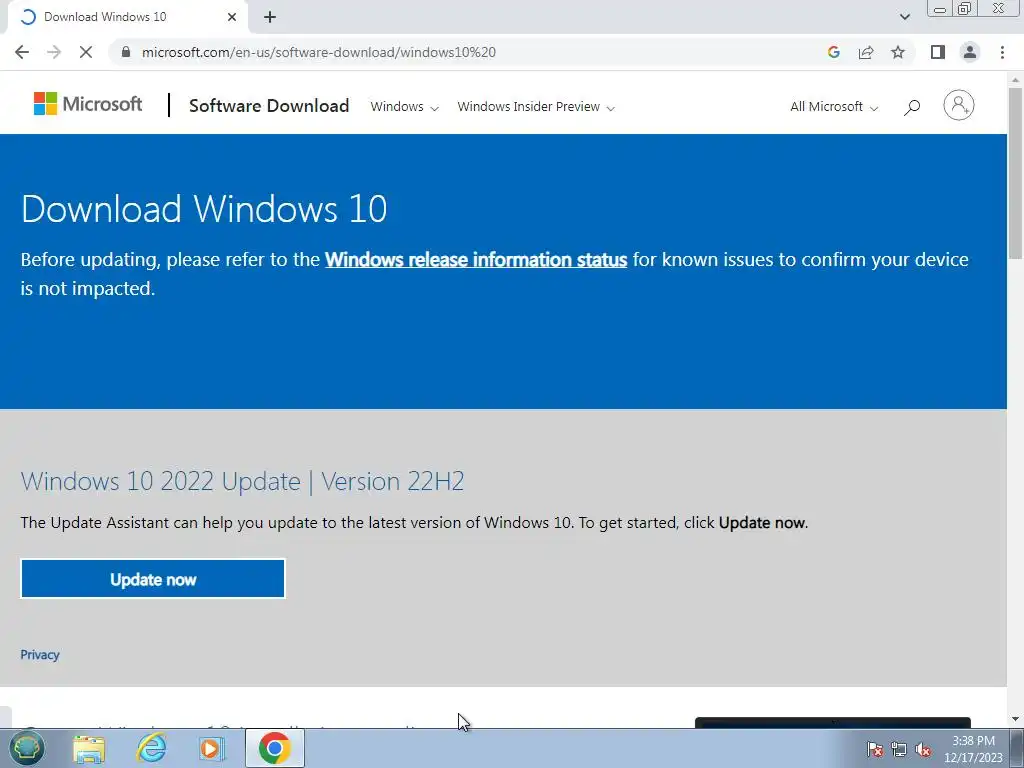Click the padlock site information icon
Screen dimensions: 1024x768
tap(126, 52)
